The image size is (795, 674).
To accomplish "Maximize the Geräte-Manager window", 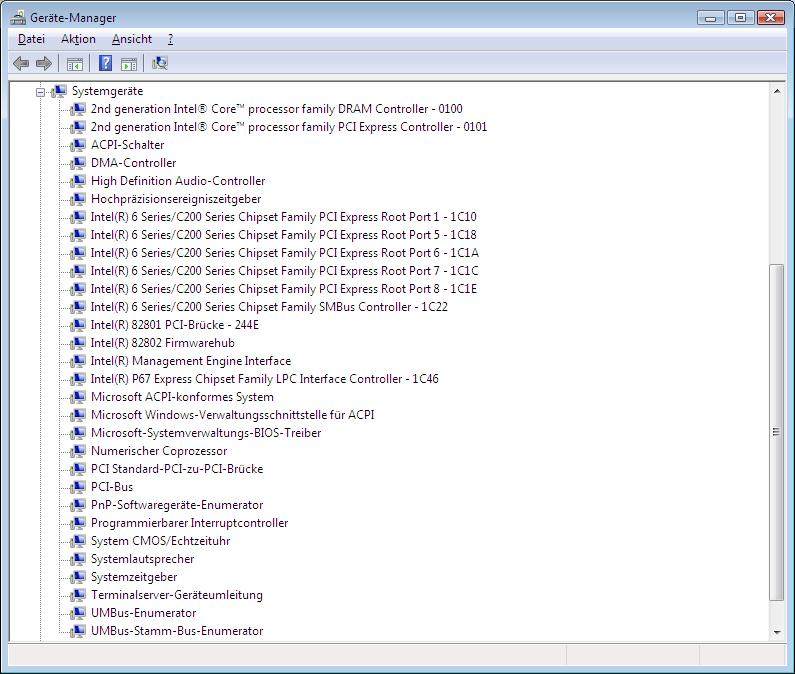I will tap(740, 18).
